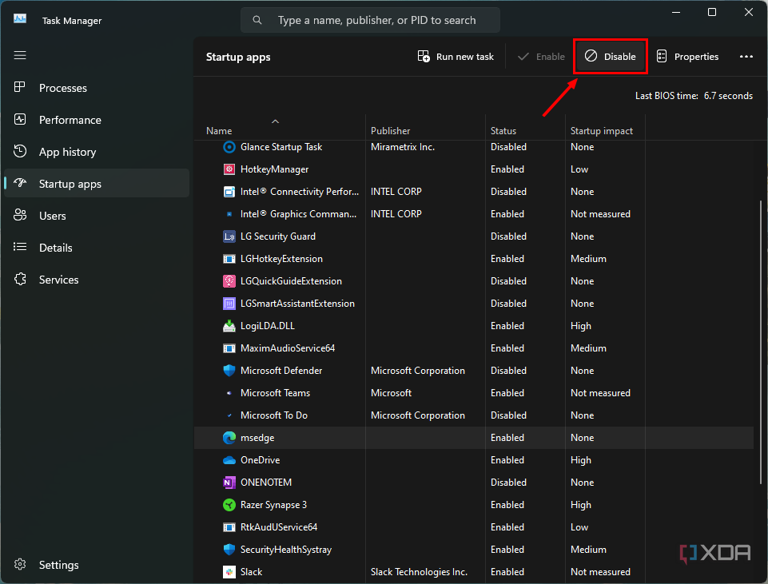Image resolution: width=768 pixels, height=584 pixels.
Task: Click the Glance Startup Task icon
Action: point(229,147)
